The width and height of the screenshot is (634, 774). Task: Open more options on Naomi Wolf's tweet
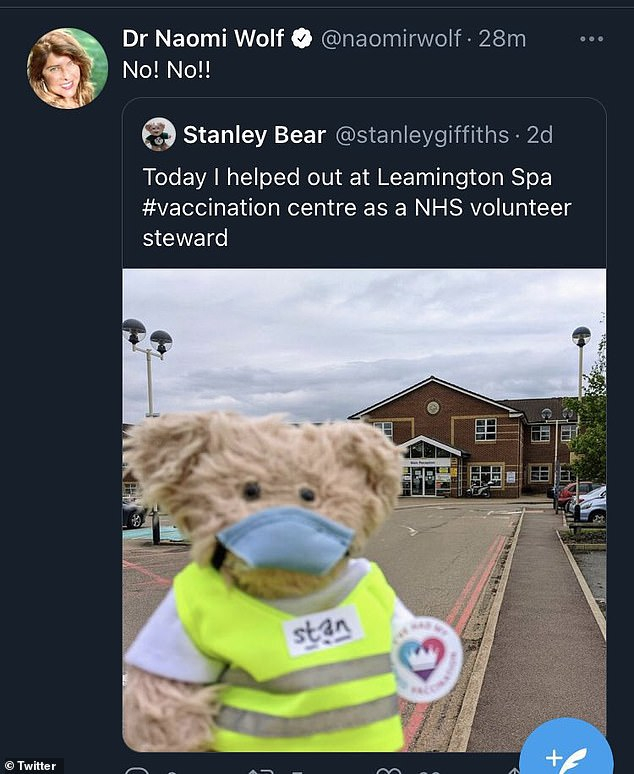[x=591, y=39]
